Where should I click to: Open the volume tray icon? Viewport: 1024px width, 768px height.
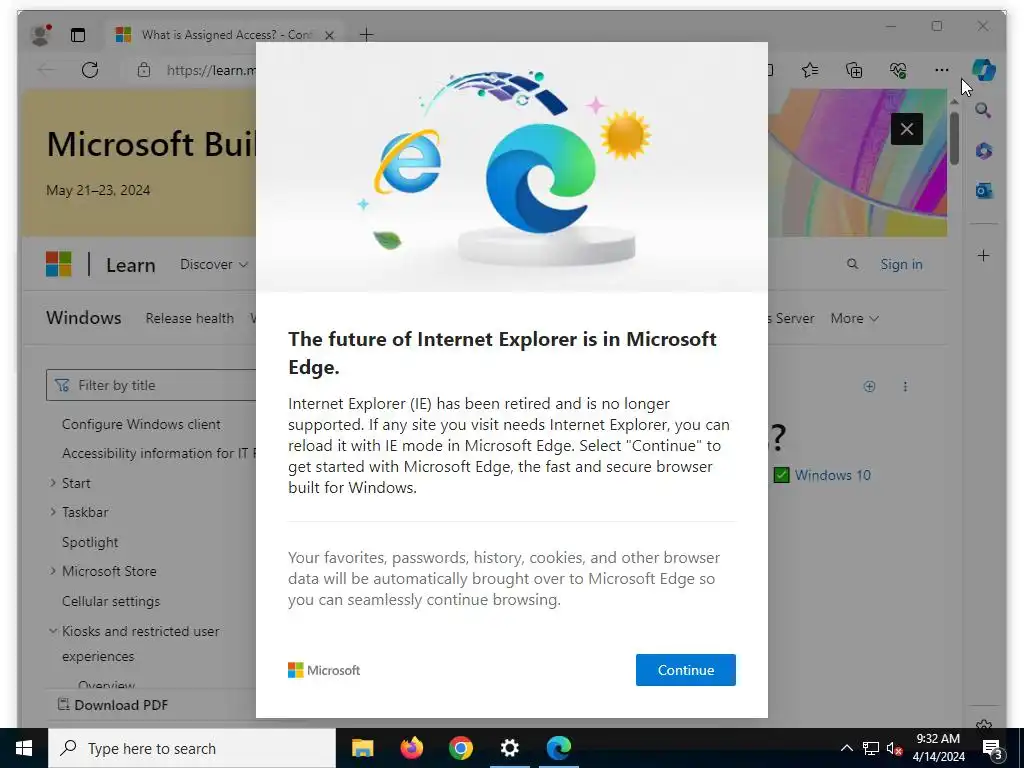coord(895,748)
